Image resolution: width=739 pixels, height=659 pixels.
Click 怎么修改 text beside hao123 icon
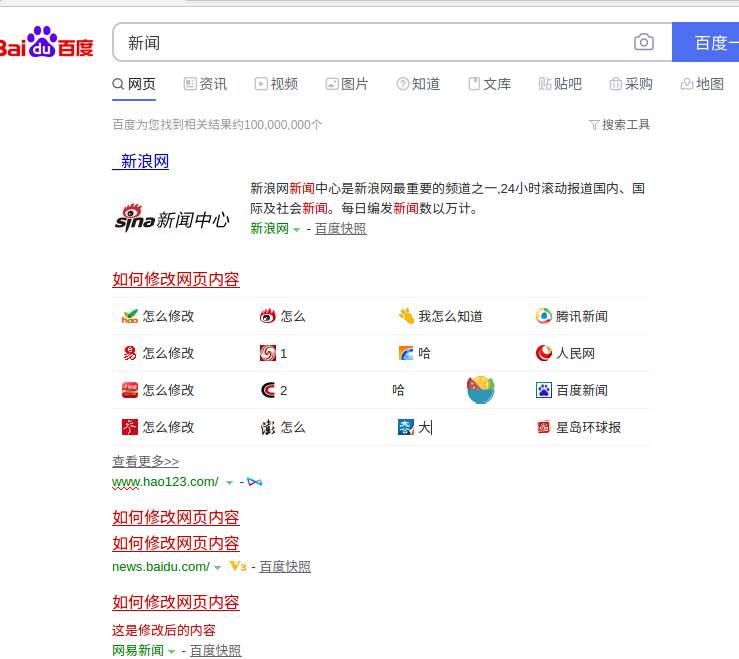[x=168, y=316]
